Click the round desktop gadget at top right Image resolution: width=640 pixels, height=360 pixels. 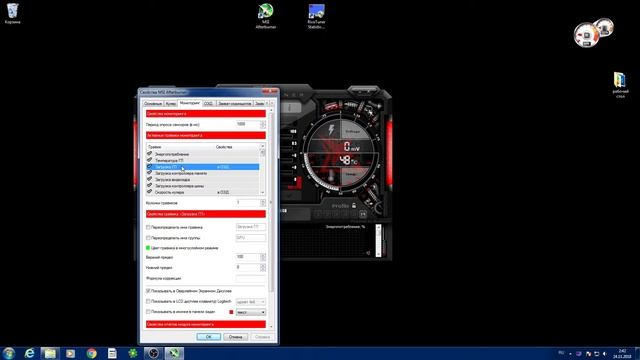[587, 35]
